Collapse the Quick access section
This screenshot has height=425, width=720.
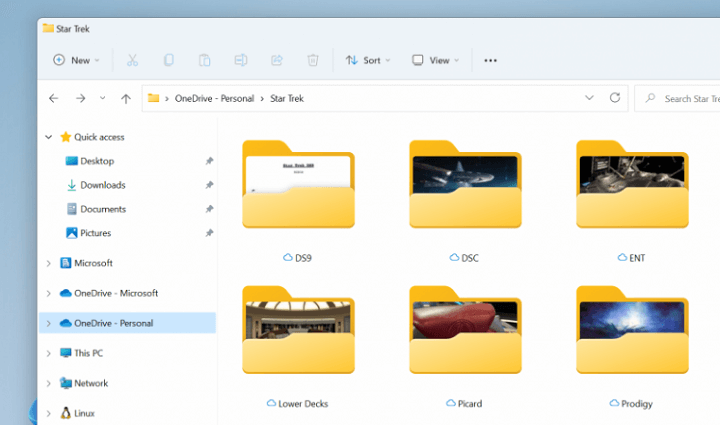tap(49, 137)
